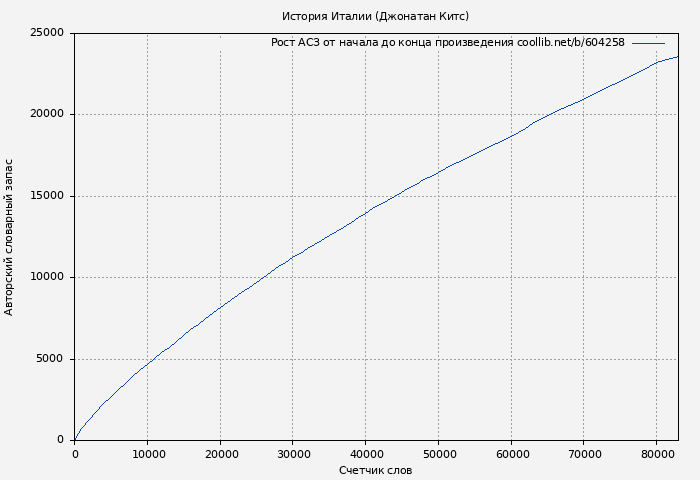Select the horizontal axis label "Счетчик слов"

(x=375, y=470)
